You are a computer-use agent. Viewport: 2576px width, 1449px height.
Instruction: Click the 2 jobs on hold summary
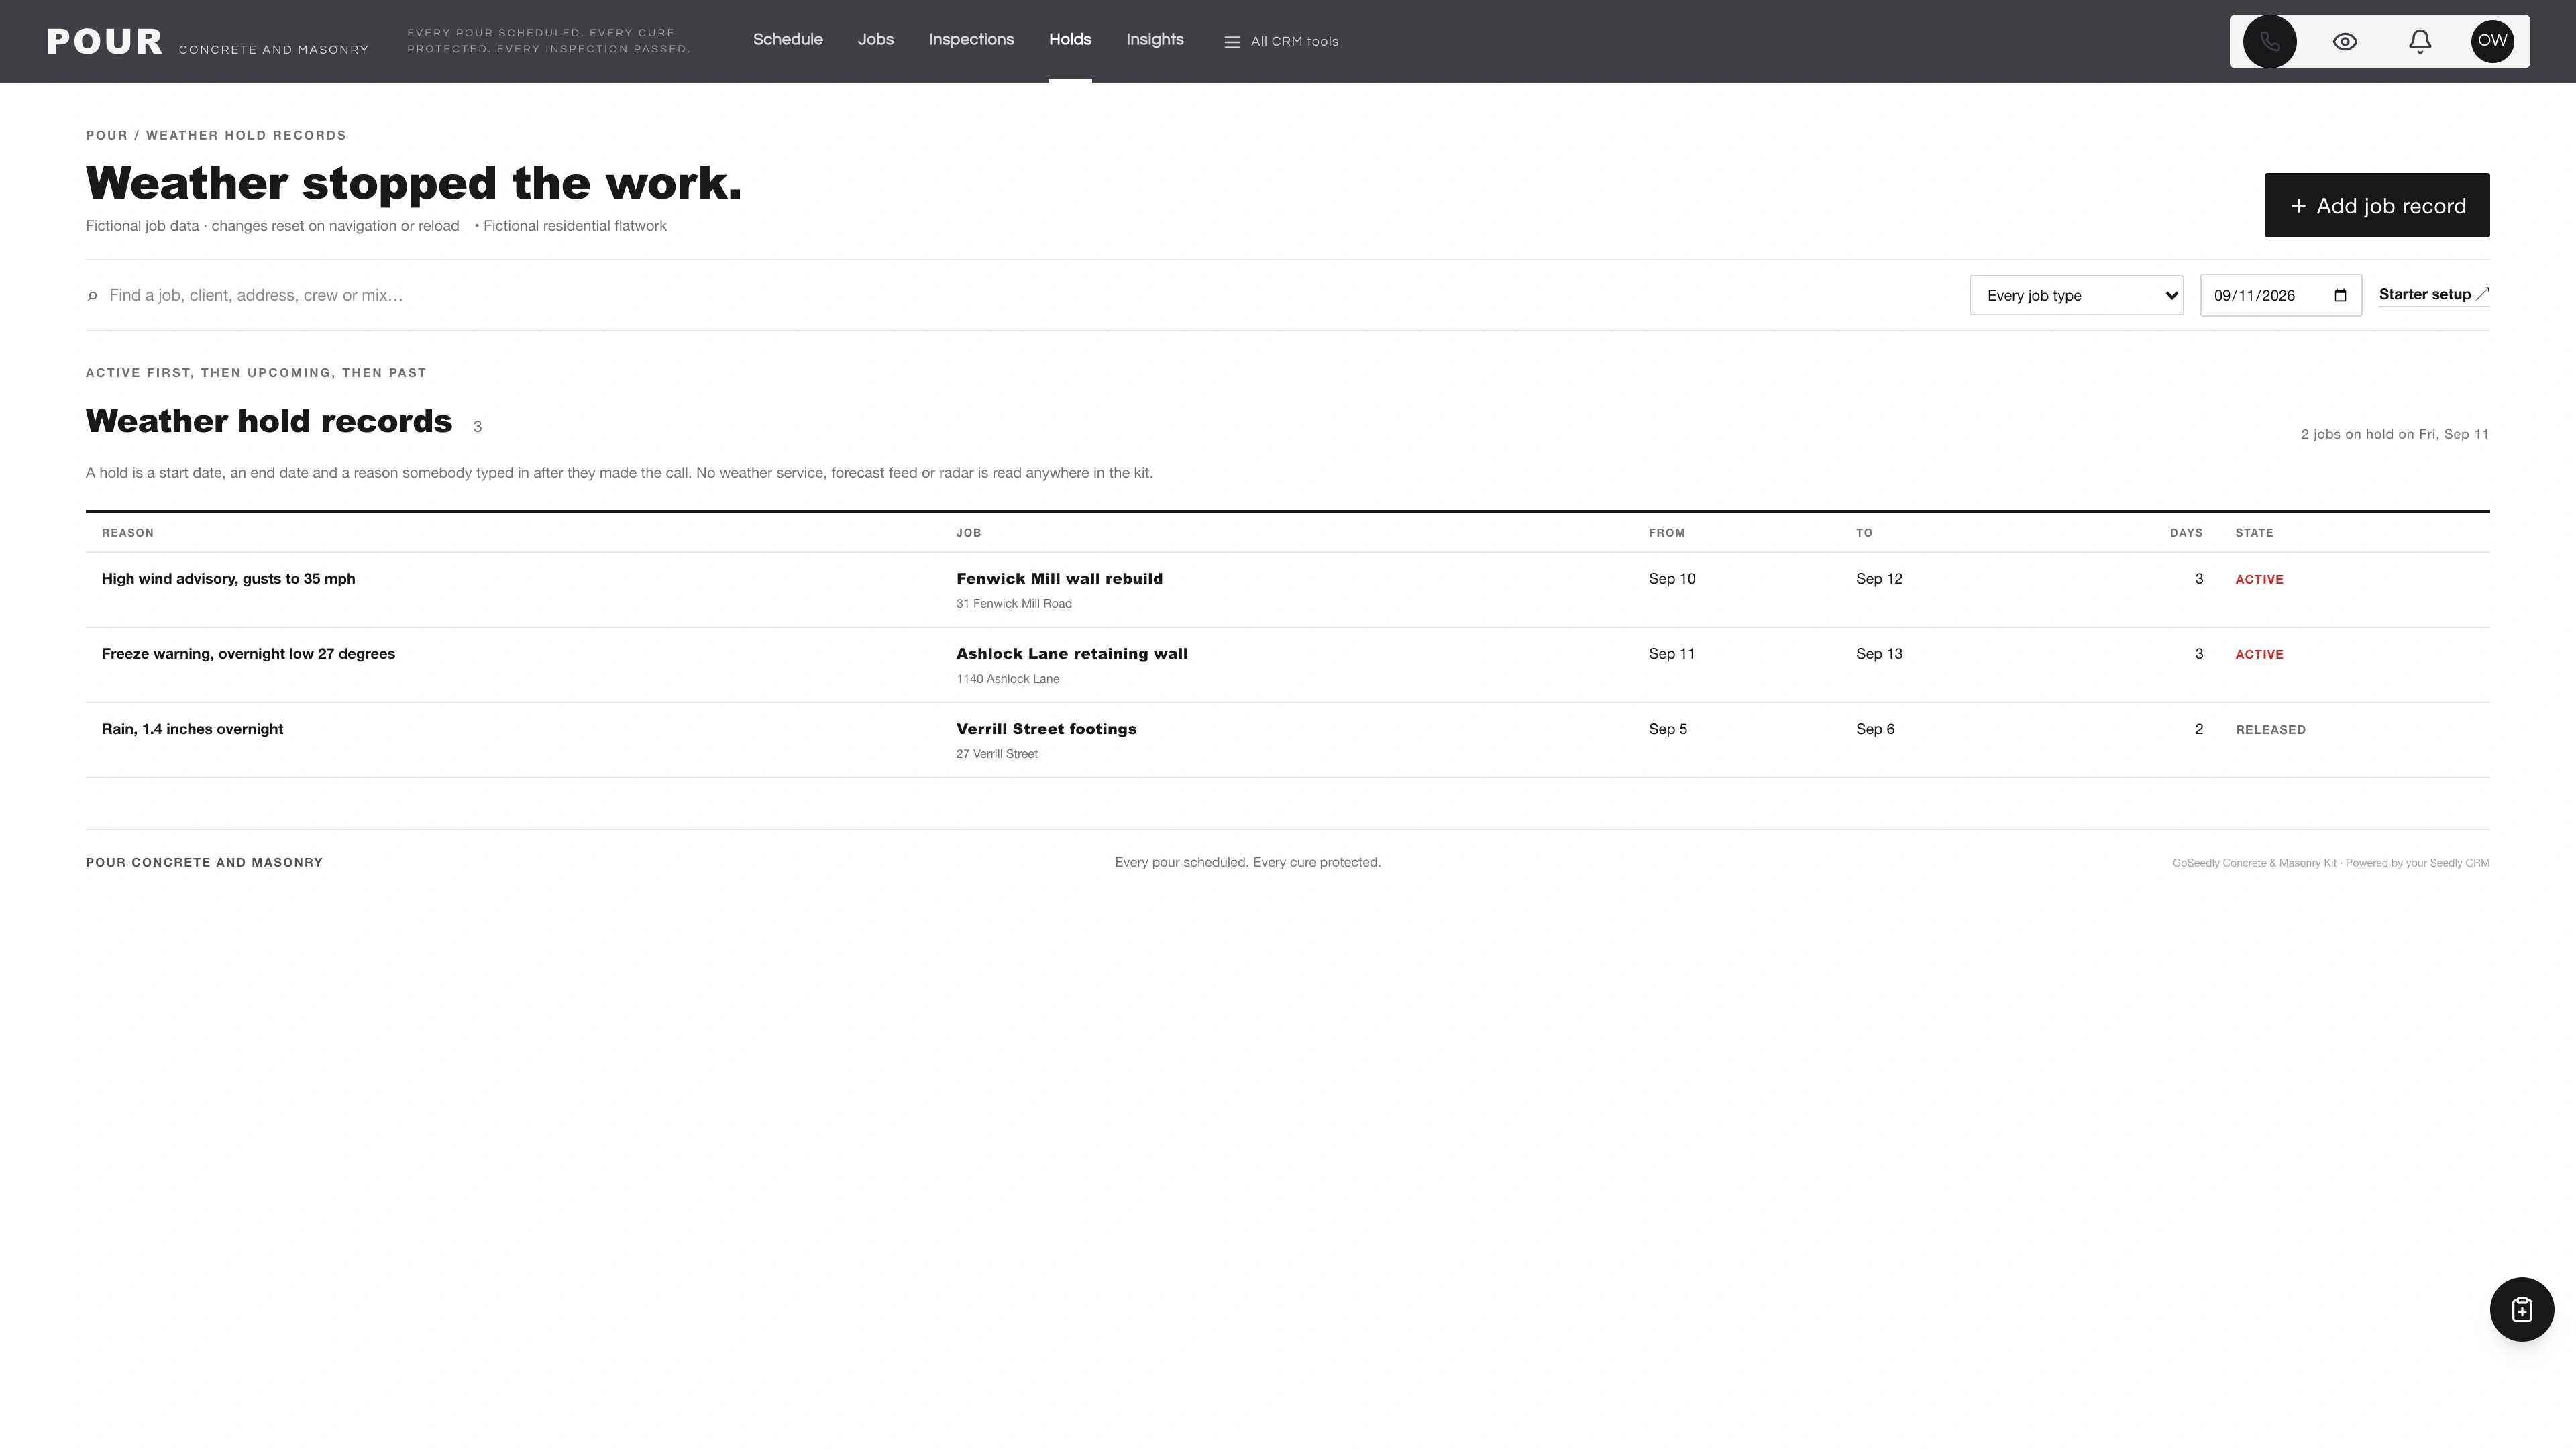[2394, 434]
